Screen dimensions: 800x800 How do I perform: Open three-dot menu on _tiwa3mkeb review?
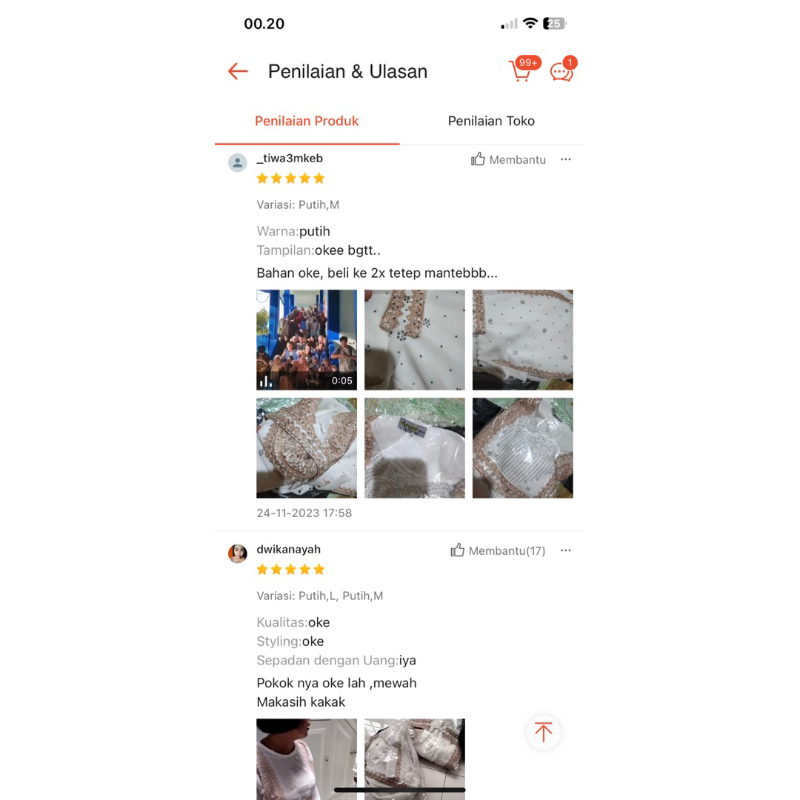pyautogui.click(x=565, y=160)
